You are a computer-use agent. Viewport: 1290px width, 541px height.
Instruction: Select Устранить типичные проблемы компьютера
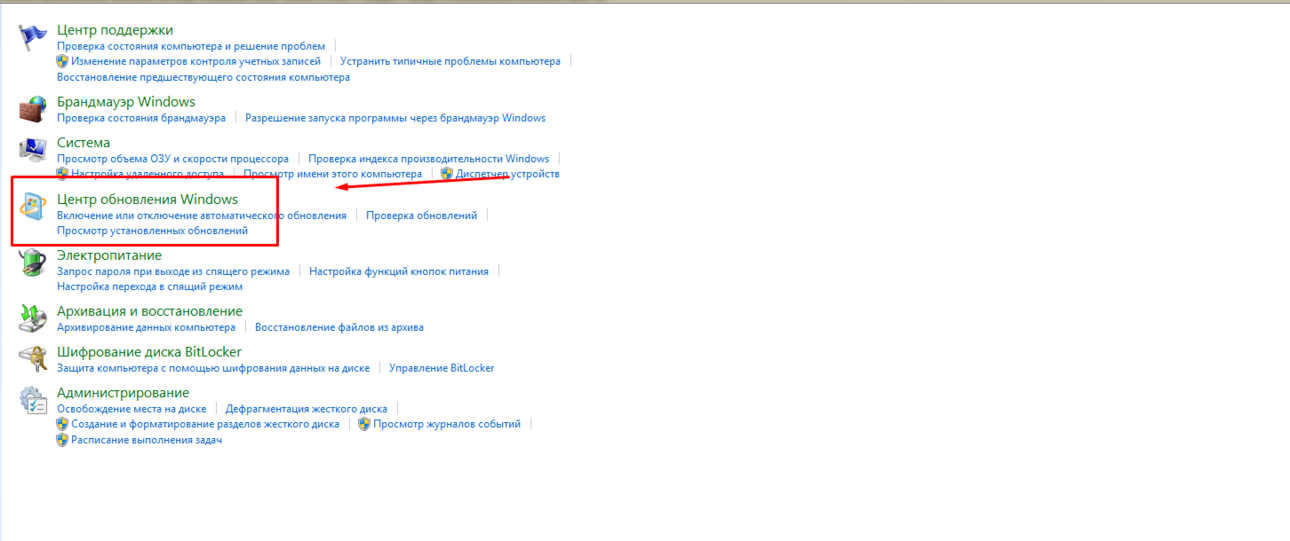(x=451, y=61)
